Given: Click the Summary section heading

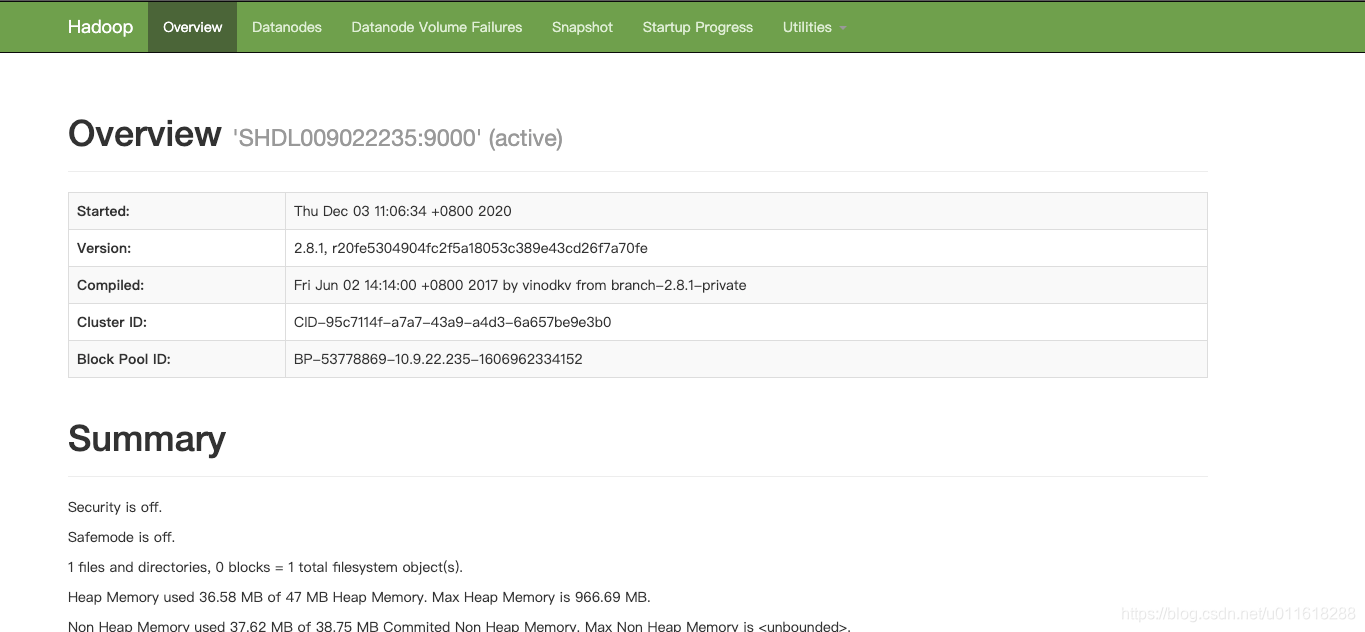Looking at the screenshot, I should pos(147,439).
